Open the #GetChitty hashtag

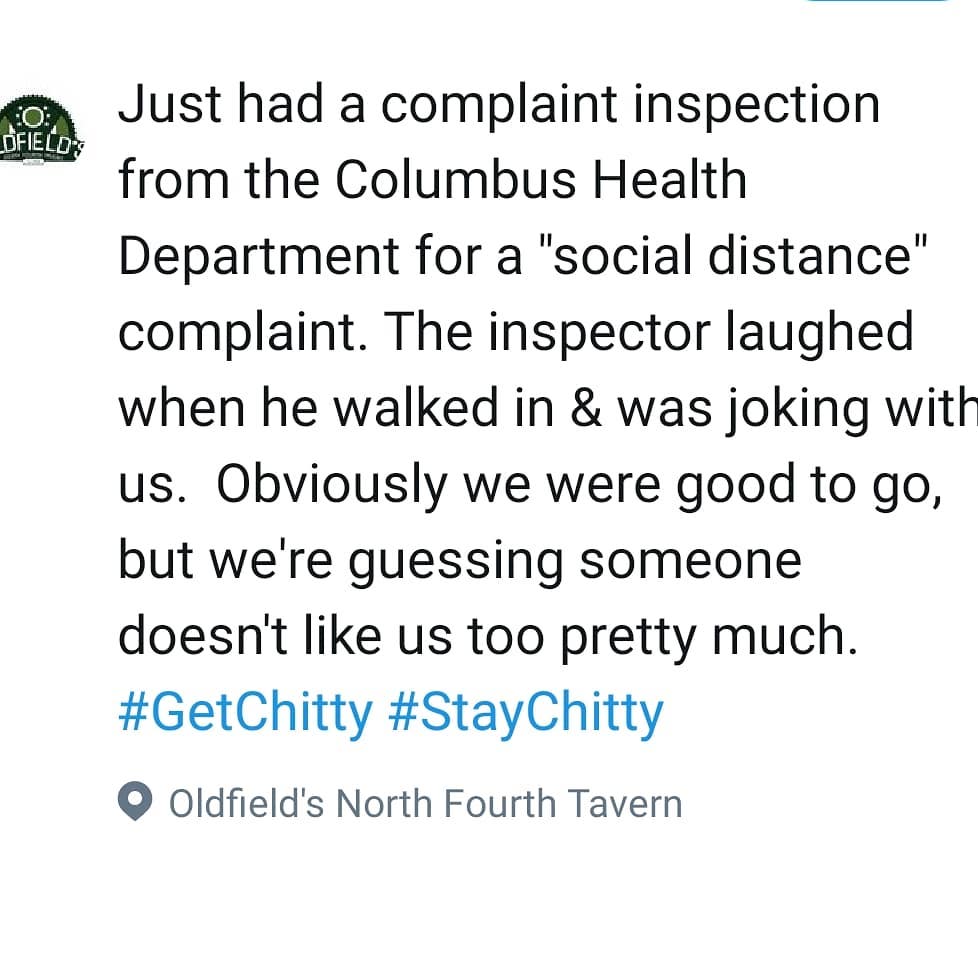245,713
